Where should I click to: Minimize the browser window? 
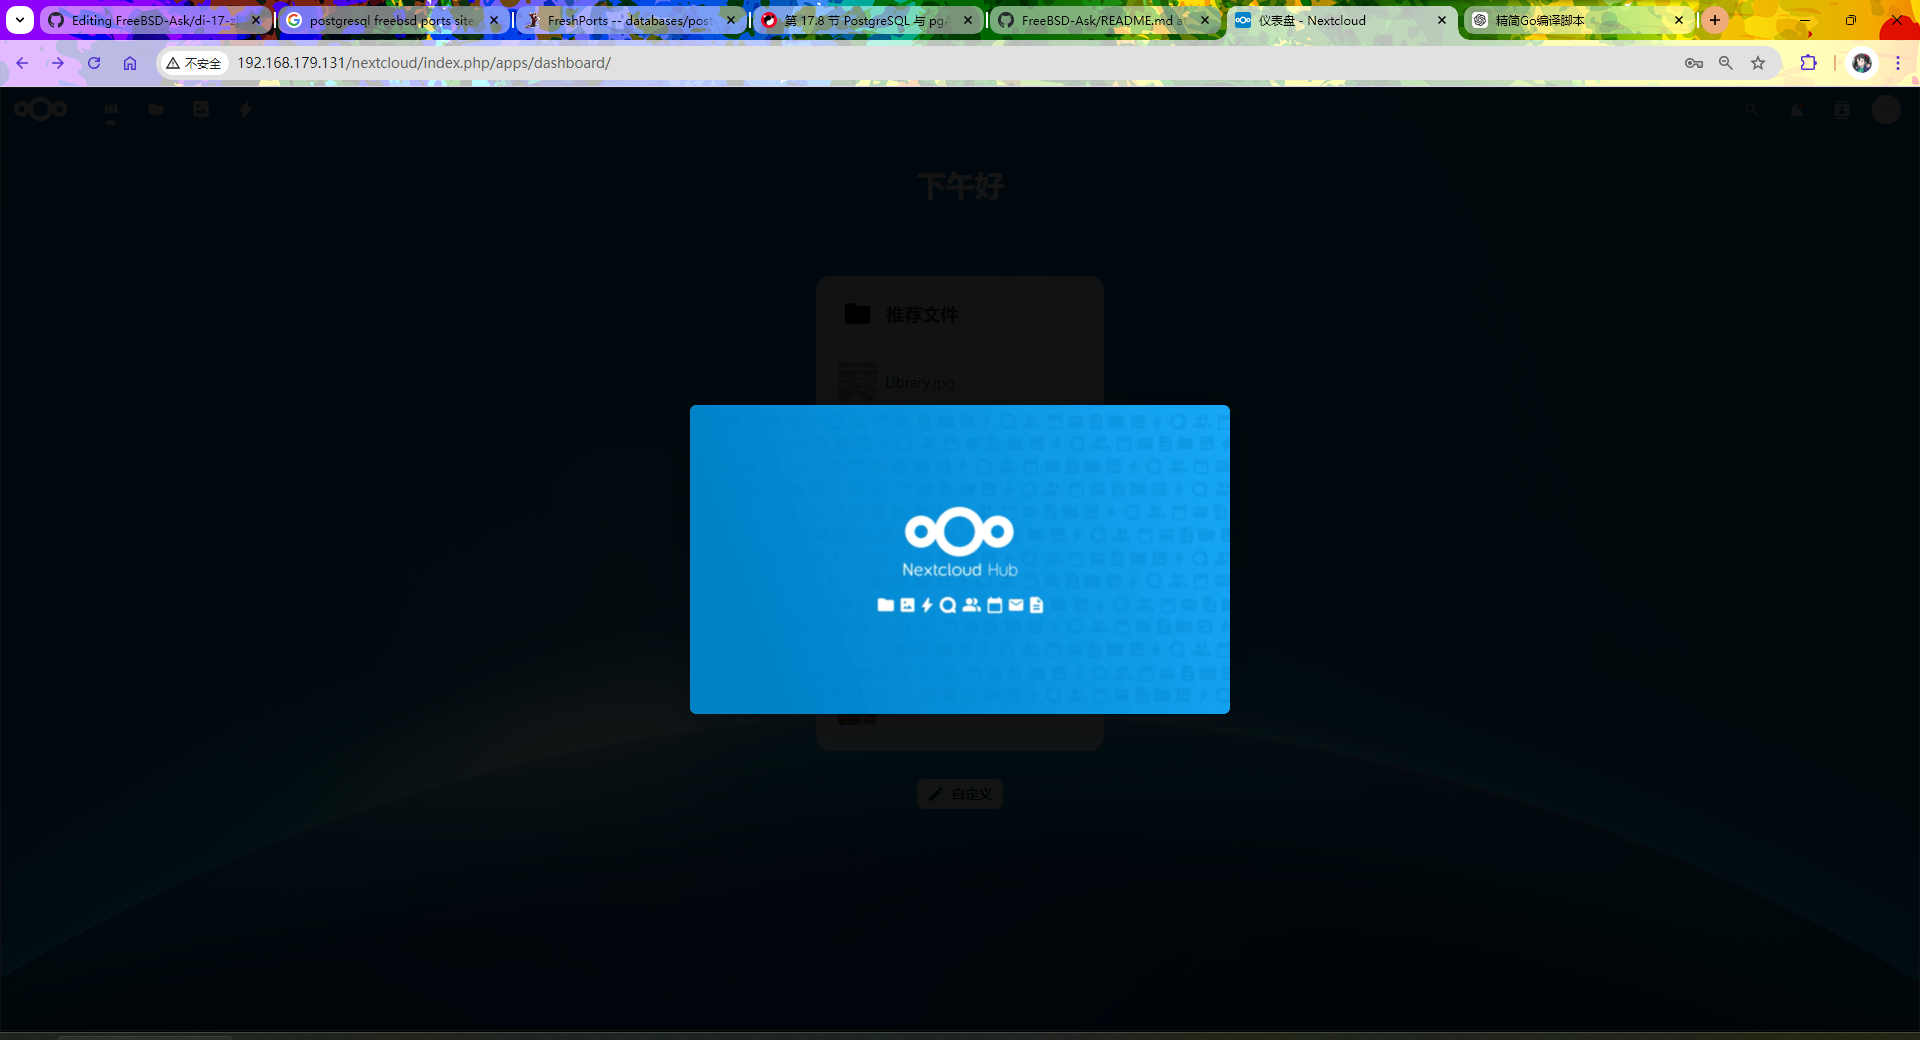click(1805, 20)
